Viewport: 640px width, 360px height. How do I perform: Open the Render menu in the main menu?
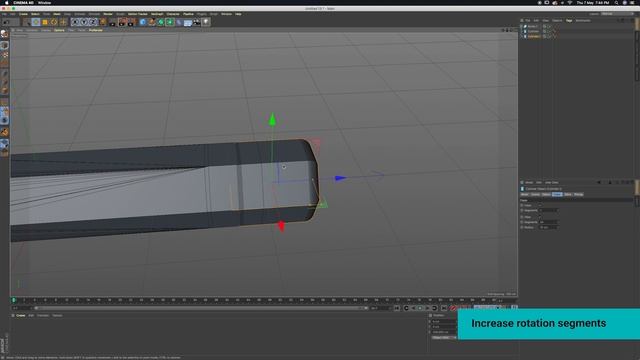click(x=108, y=14)
